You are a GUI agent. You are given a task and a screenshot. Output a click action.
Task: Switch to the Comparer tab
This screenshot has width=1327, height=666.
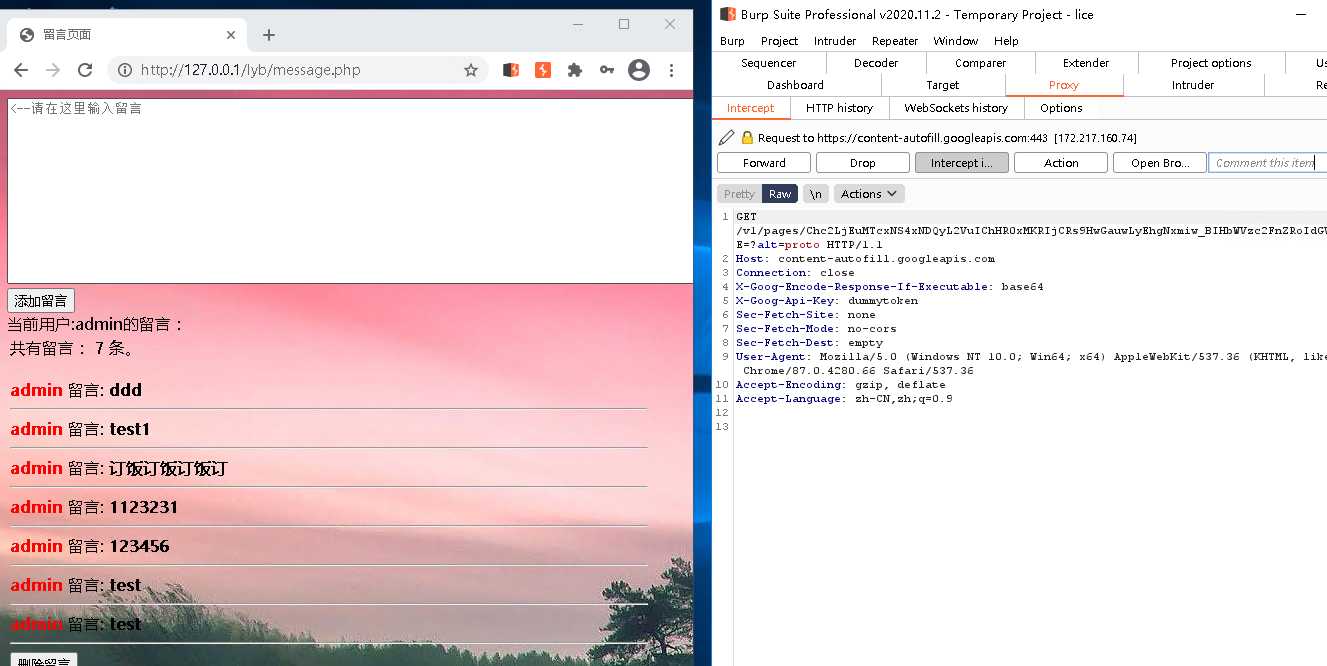(980, 63)
